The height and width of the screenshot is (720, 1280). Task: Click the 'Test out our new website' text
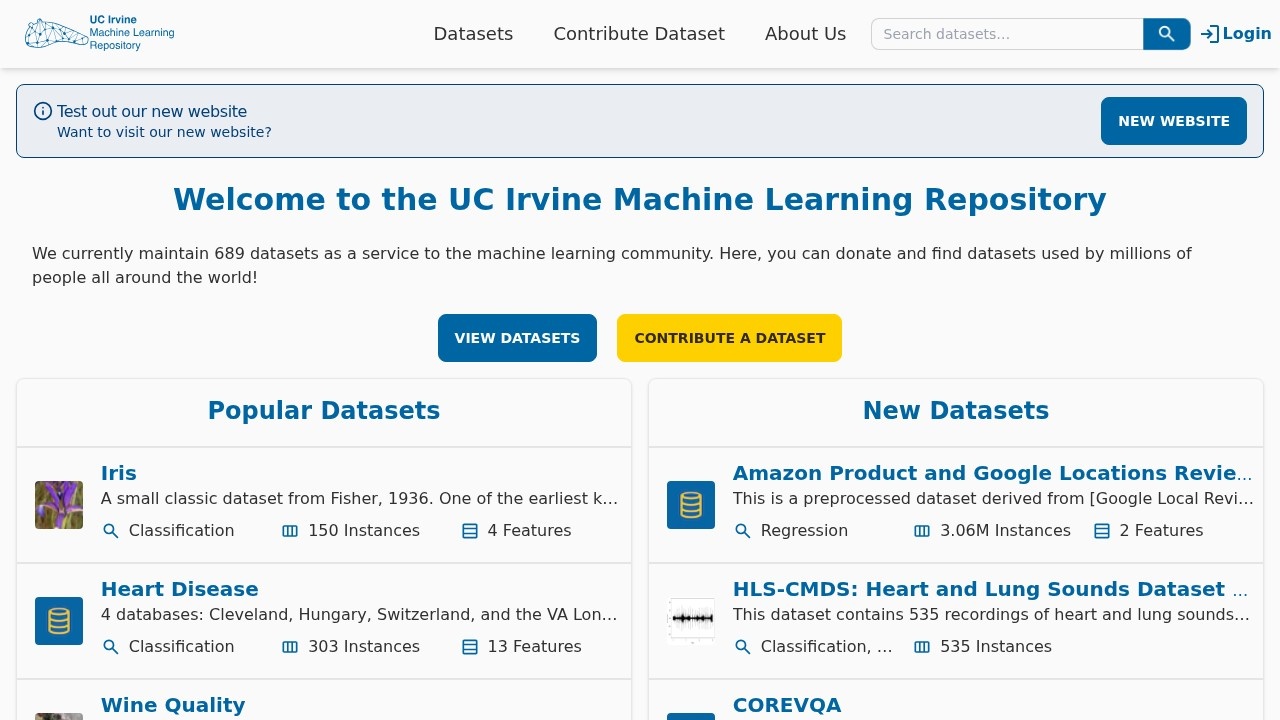pyautogui.click(x=152, y=112)
